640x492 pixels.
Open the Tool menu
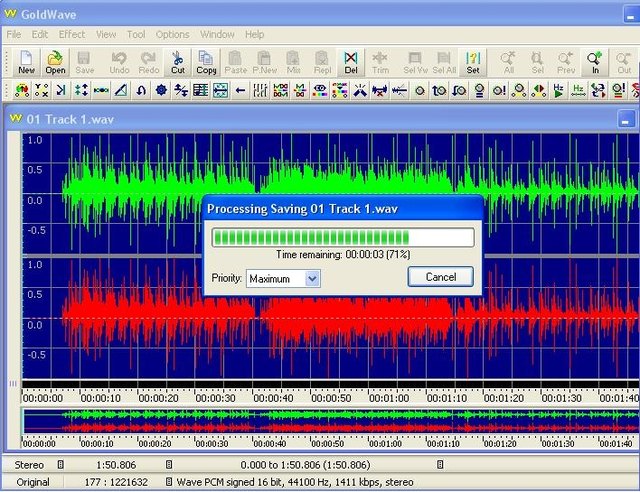click(136, 35)
